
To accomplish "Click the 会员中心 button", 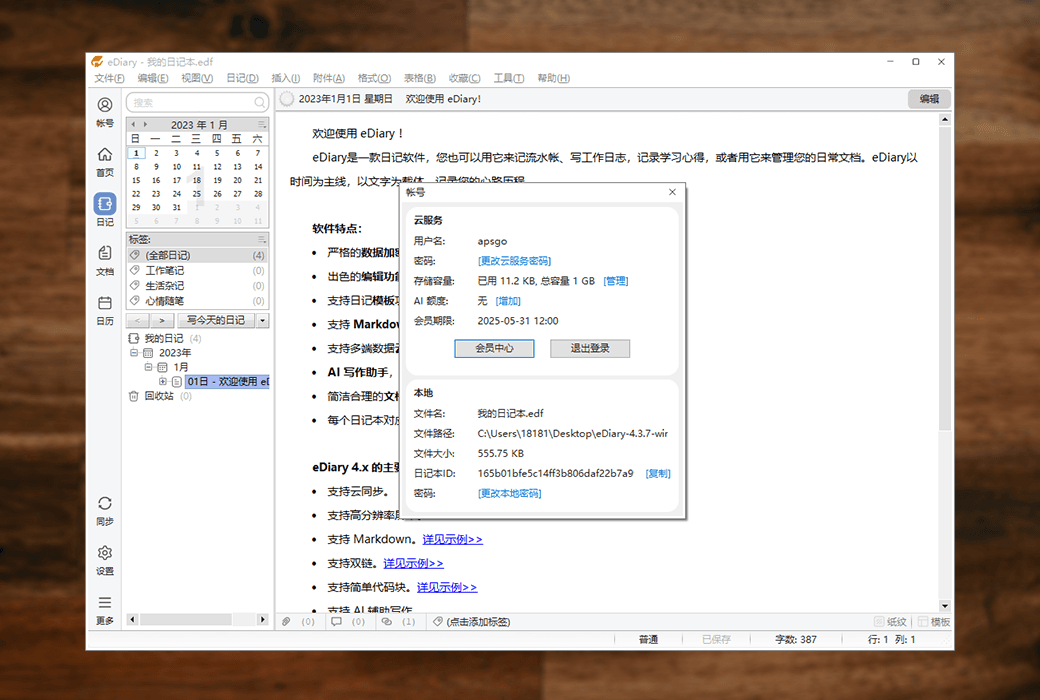I will pos(494,348).
